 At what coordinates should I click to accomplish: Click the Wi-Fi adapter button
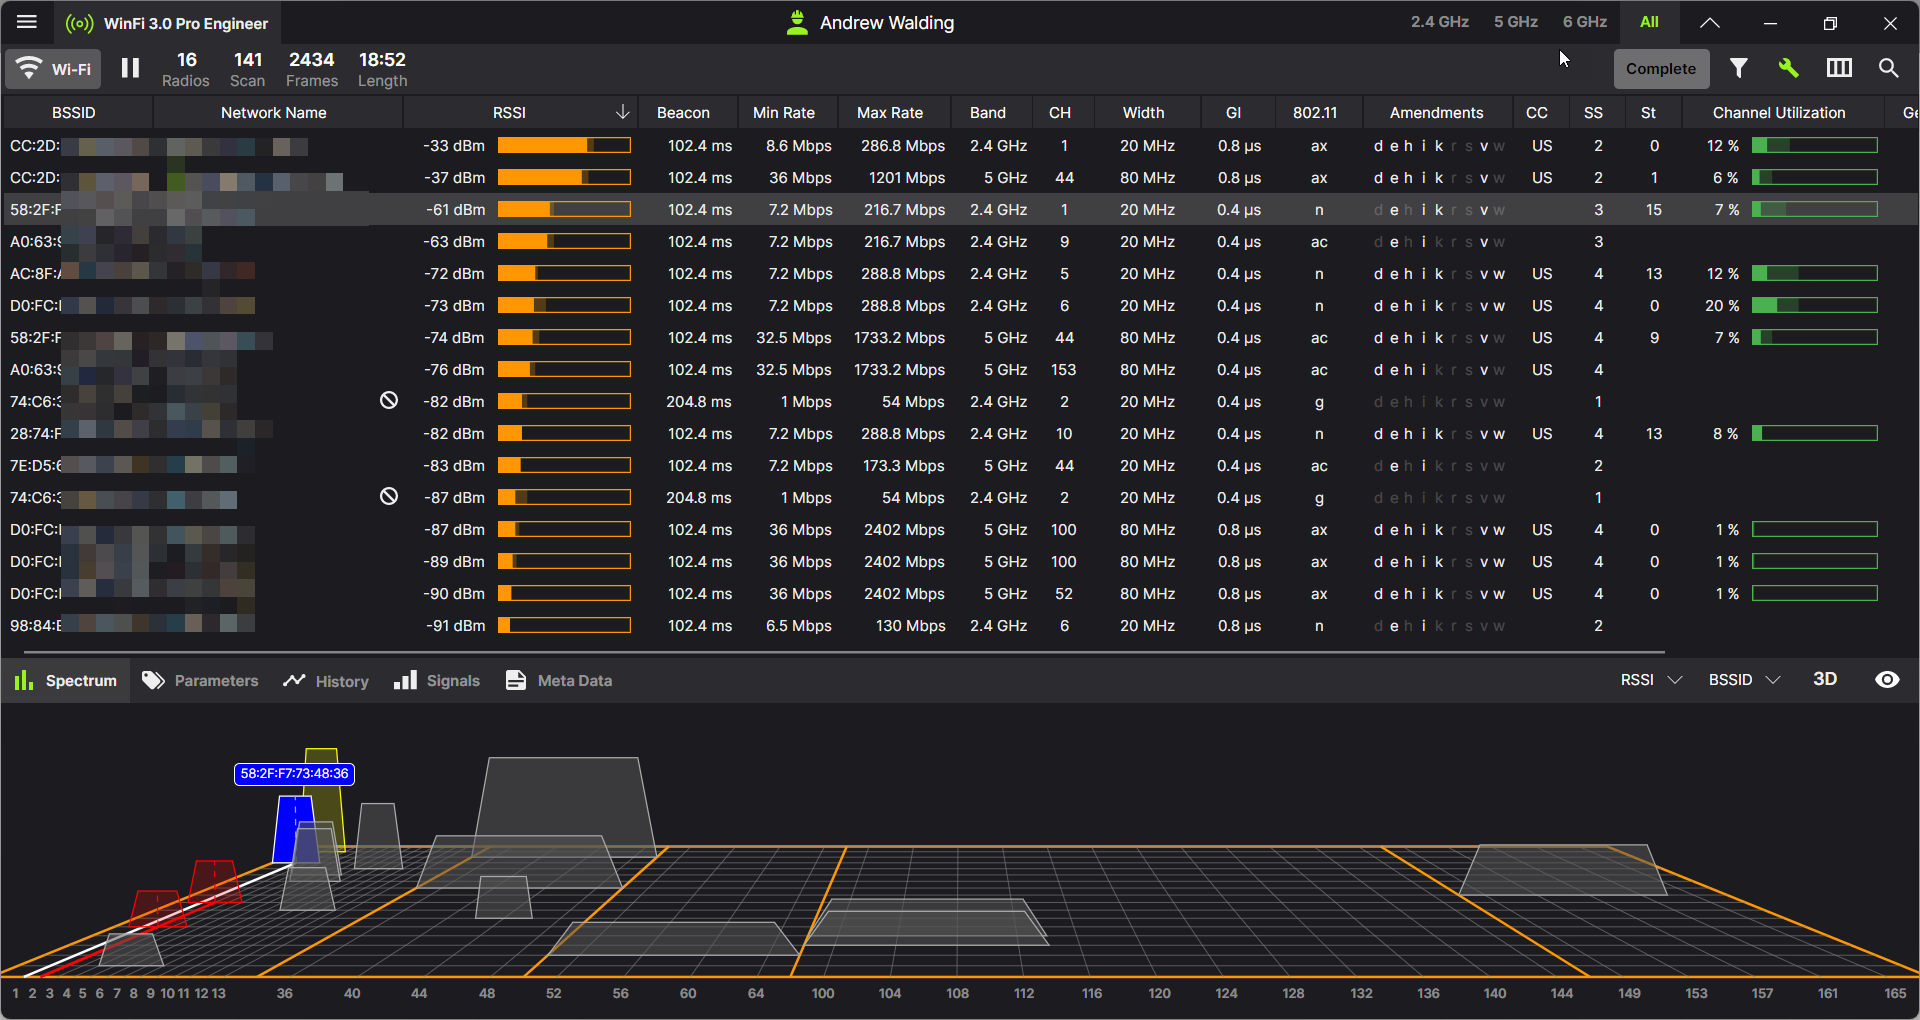[x=54, y=68]
